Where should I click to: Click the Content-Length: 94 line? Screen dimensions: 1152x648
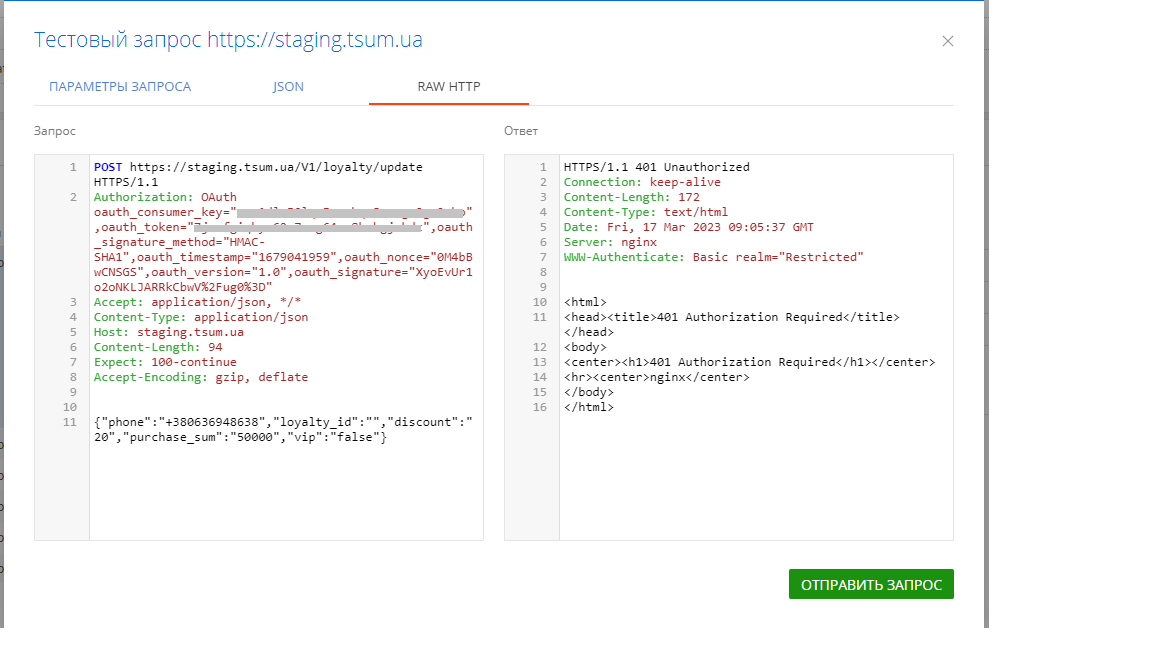(158, 347)
